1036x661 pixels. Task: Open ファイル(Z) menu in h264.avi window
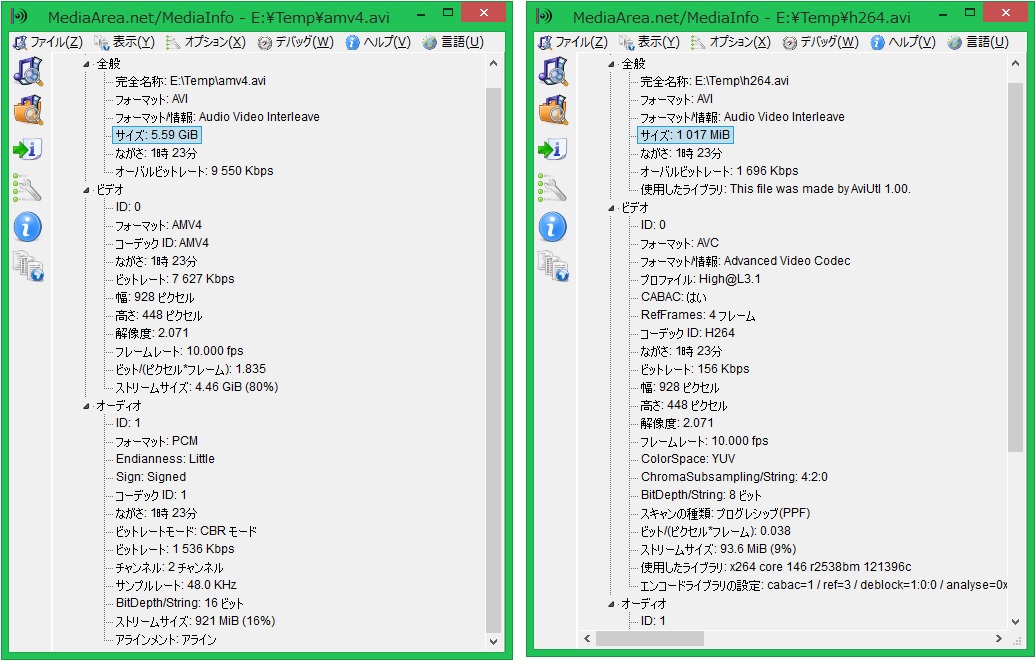pos(573,42)
